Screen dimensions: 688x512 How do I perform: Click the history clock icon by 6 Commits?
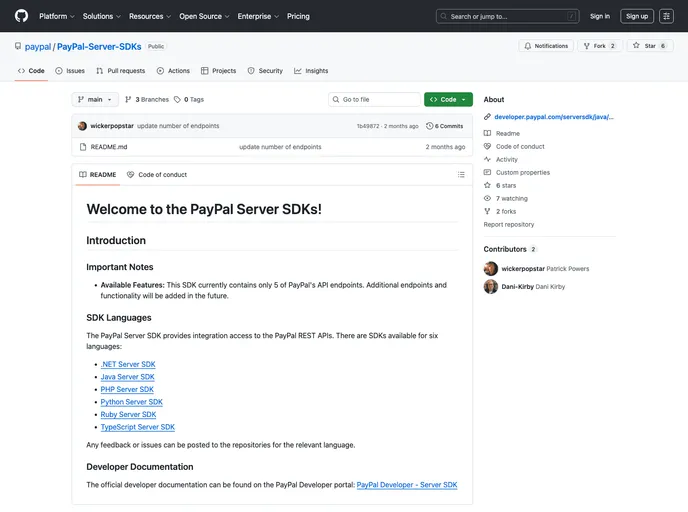tap(430, 126)
